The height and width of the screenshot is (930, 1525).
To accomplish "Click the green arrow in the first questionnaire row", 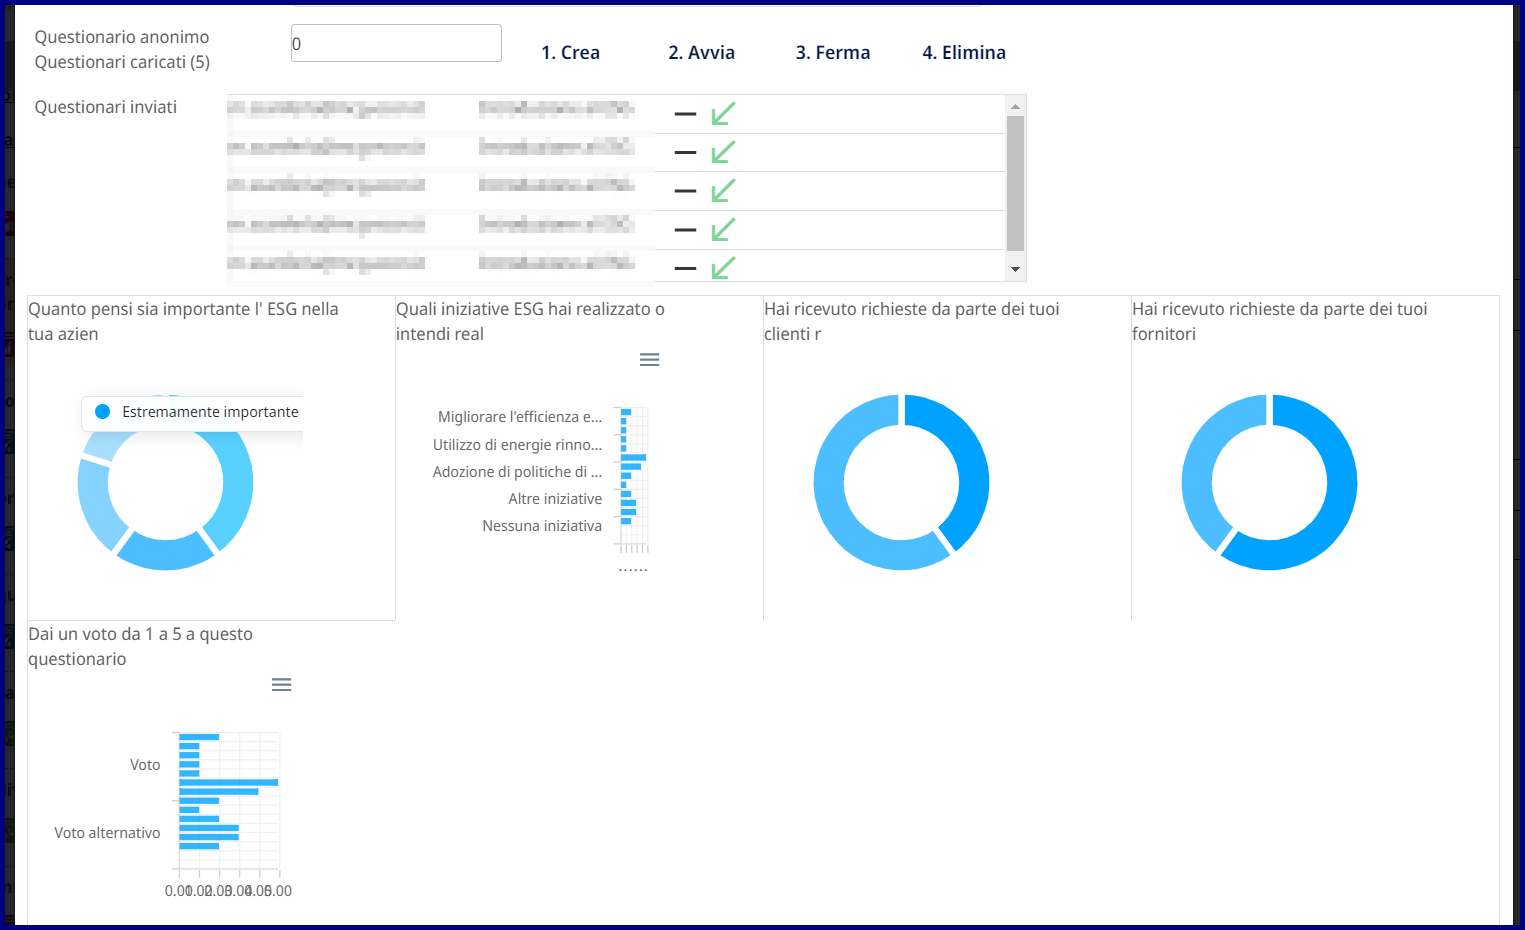I will [x=723, y=114].
